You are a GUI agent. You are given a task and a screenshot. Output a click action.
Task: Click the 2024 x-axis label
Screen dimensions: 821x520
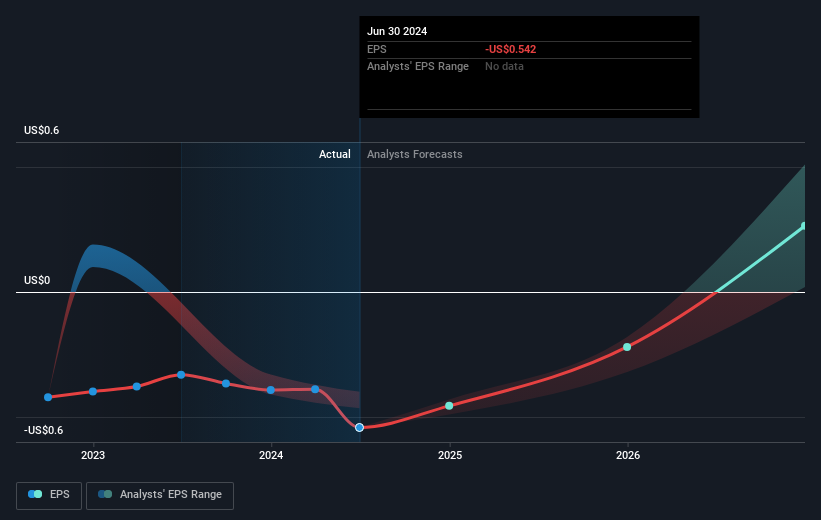(x=271, y=455)
